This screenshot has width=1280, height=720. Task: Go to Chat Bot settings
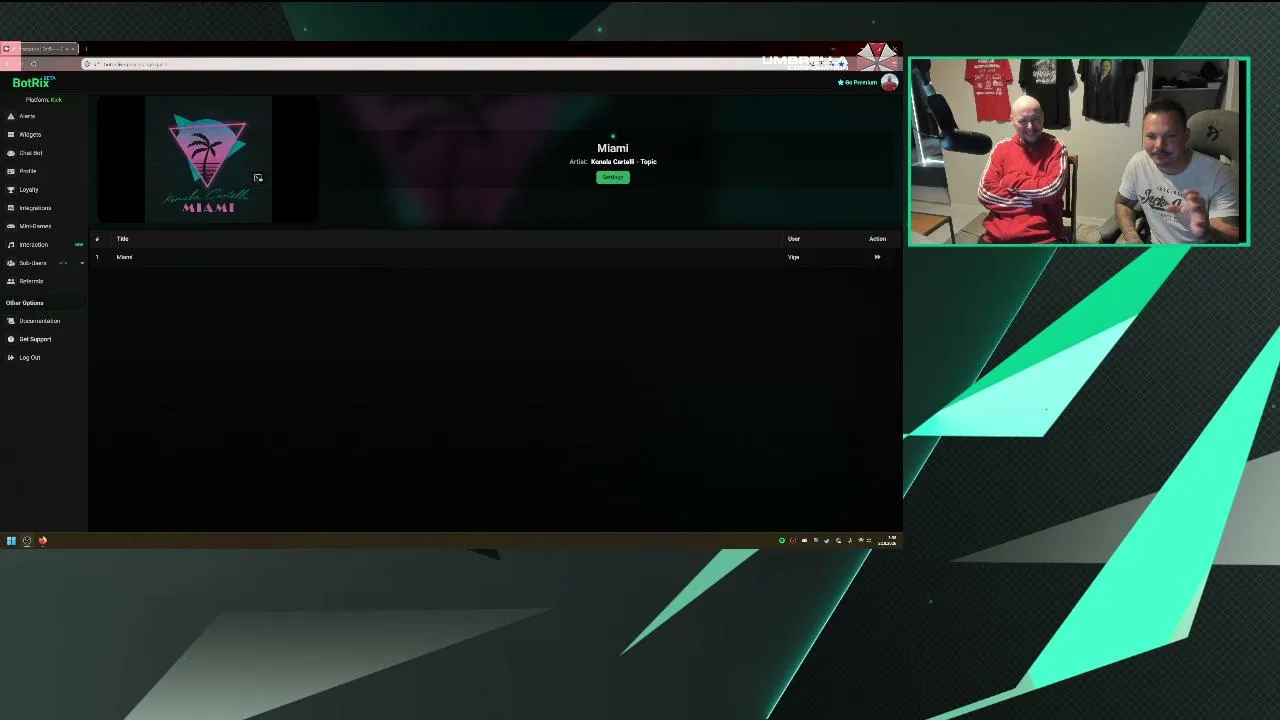click(31, 153)
